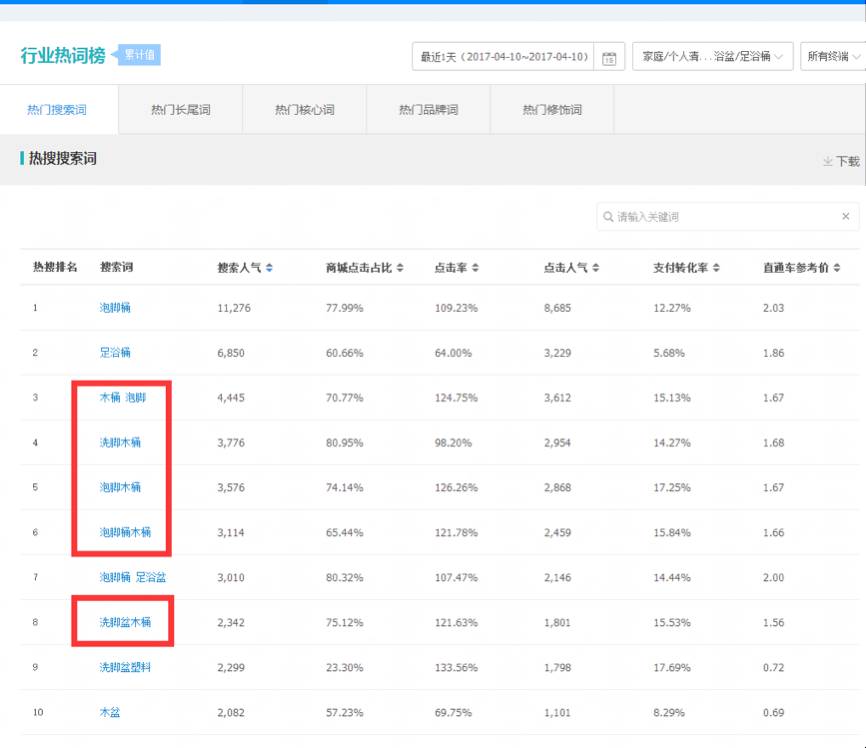Open the 木盆 keyword link
Screen dimensions: 866x748
coord(110,712)
